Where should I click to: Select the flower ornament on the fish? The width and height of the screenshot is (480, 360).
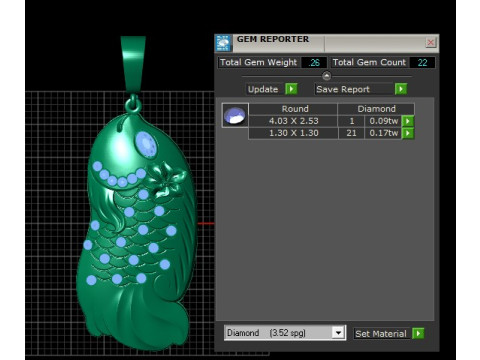[166, 180]
